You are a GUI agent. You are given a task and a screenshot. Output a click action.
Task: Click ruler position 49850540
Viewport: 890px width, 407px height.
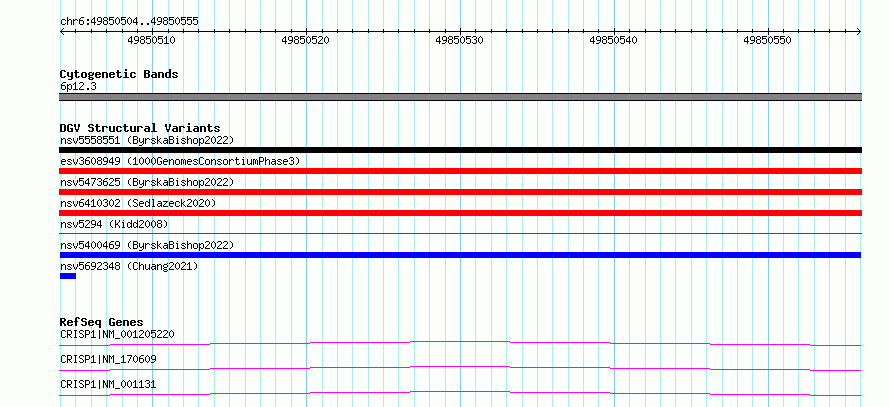614,40
